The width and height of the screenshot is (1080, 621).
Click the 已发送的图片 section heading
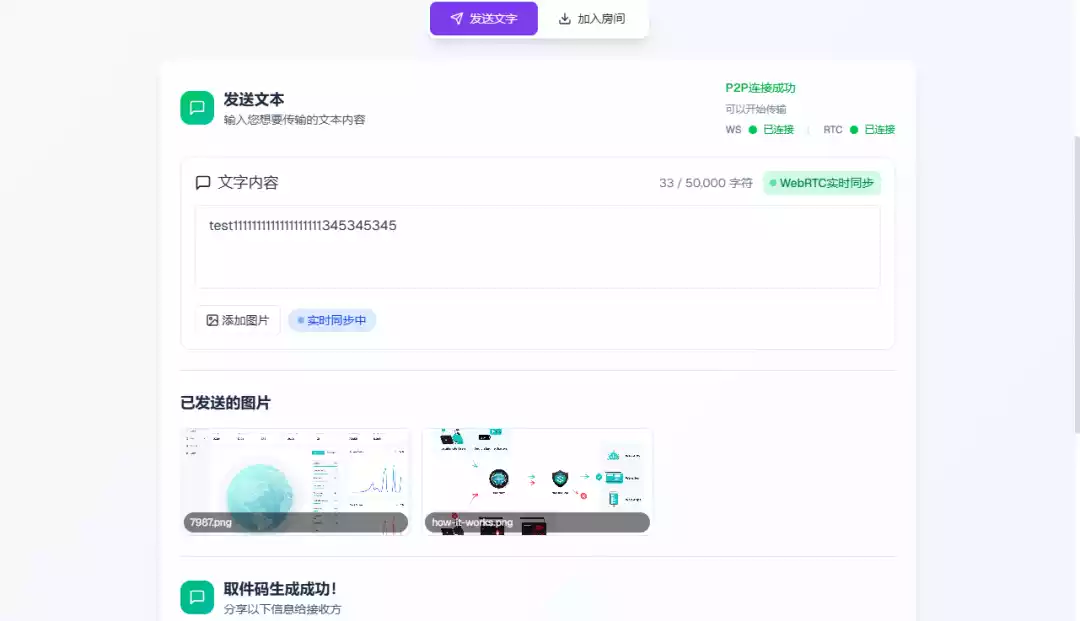point(225,403)
